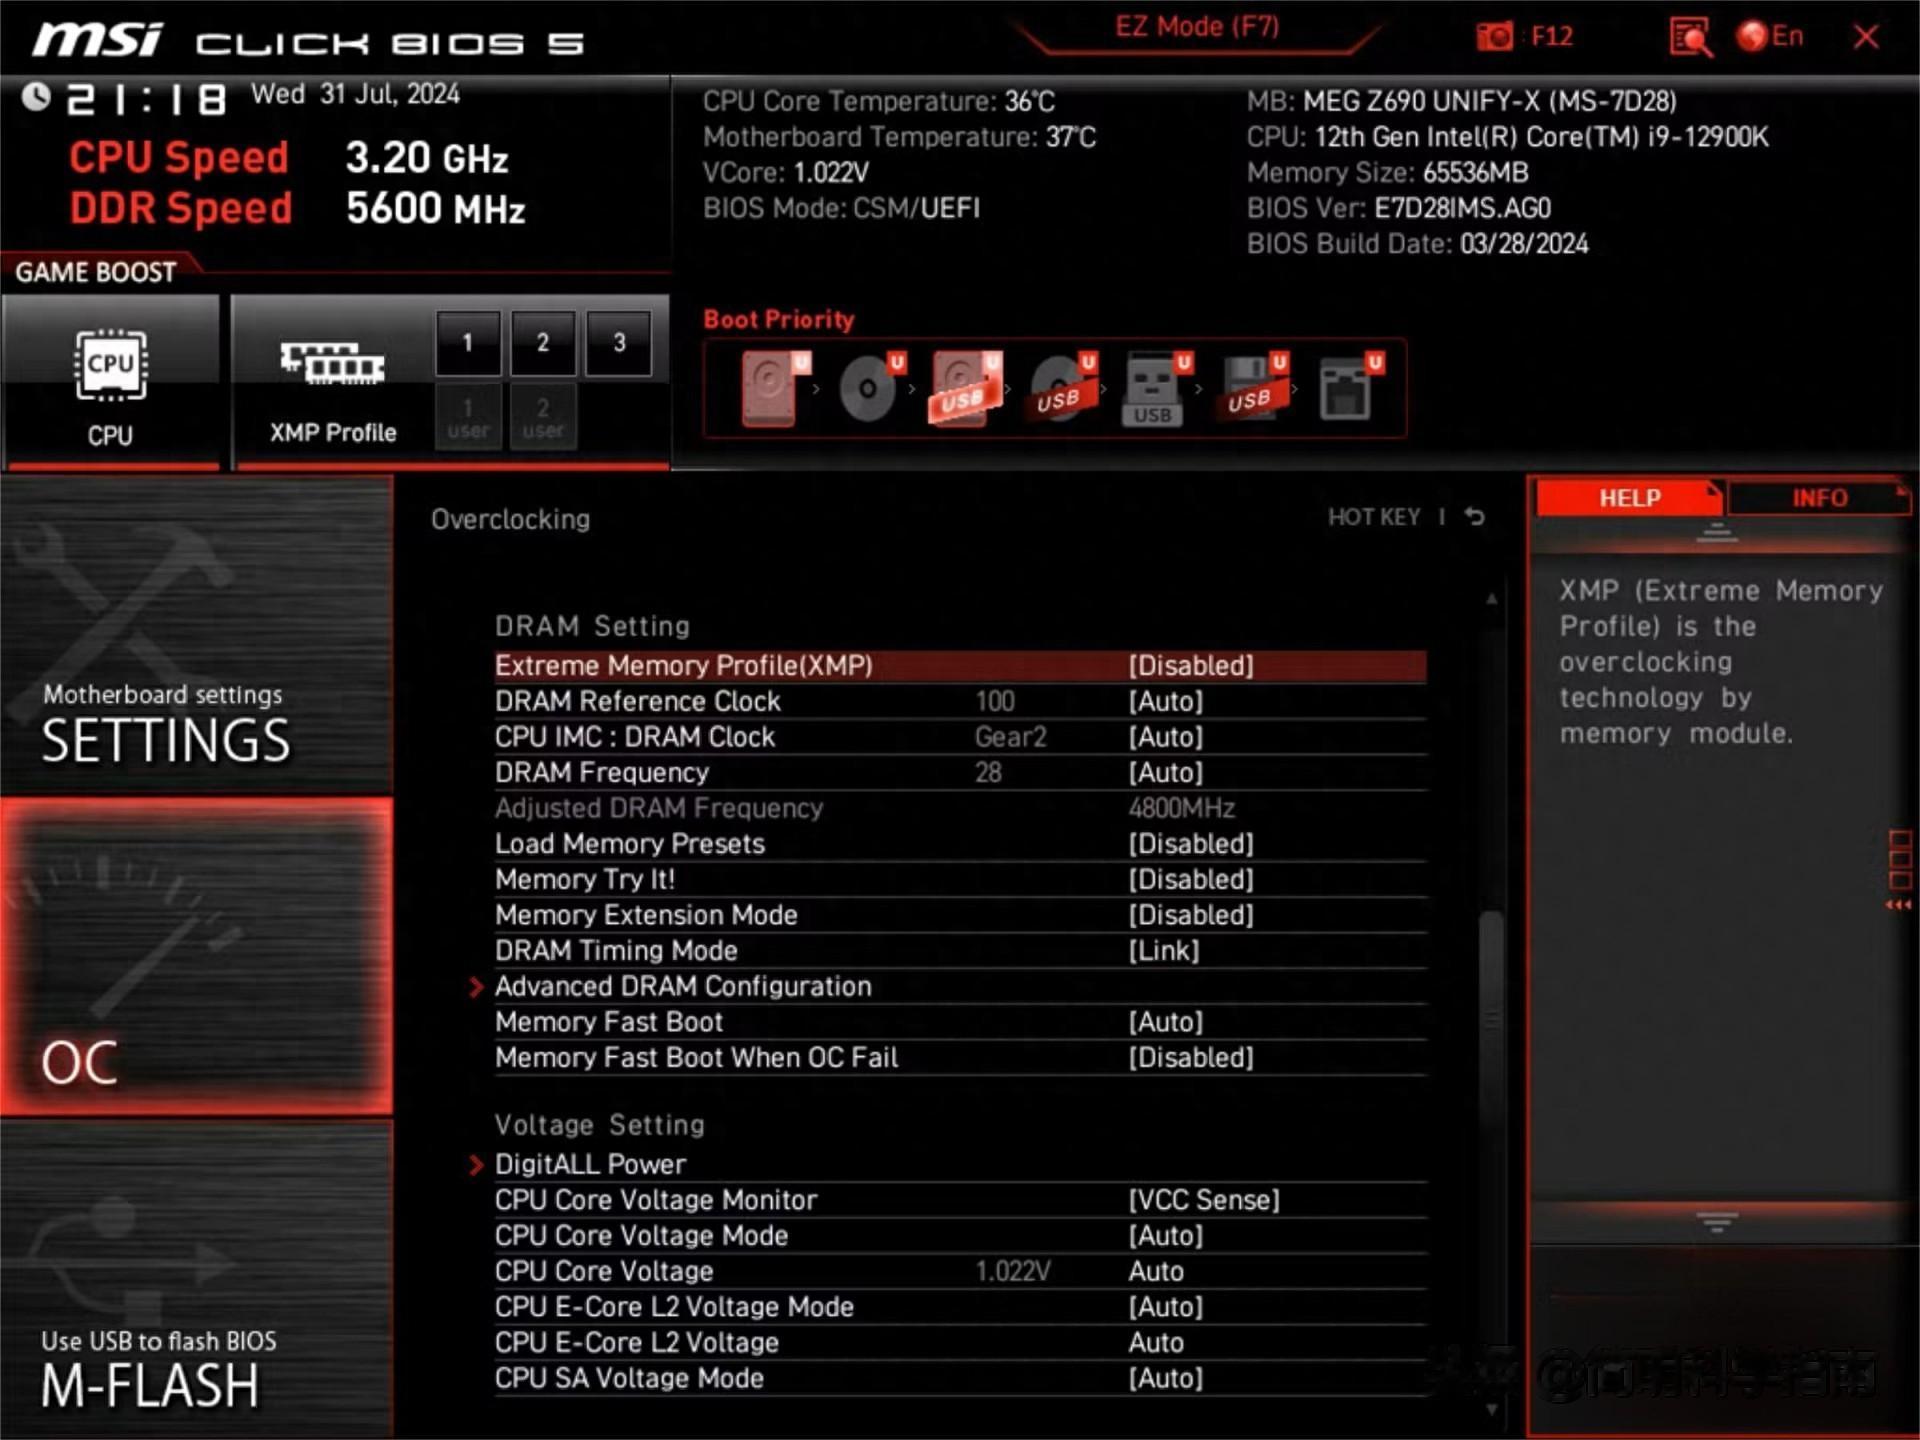Select XMP profile 3
This screenshot has height=1440, width=1920.
click(619, 343)
